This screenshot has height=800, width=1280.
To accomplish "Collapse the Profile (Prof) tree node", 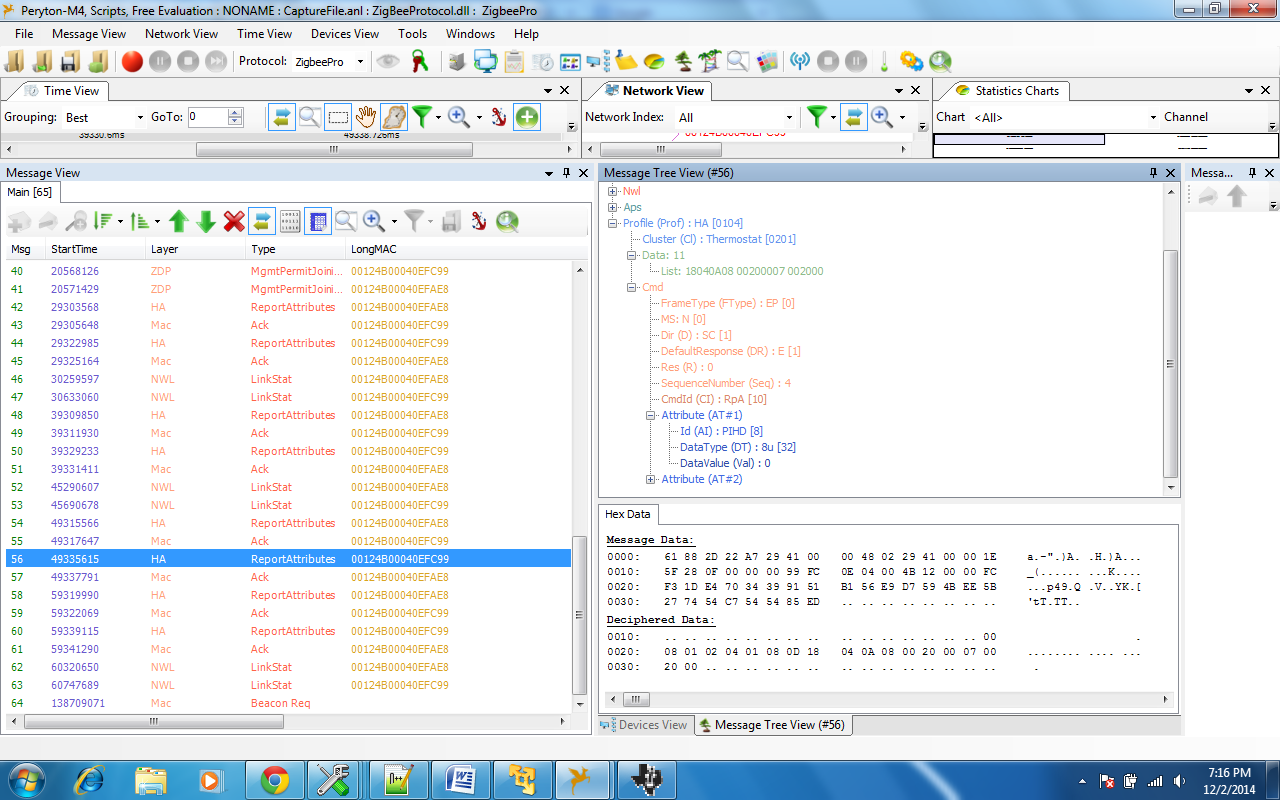I will click(613, 223).
